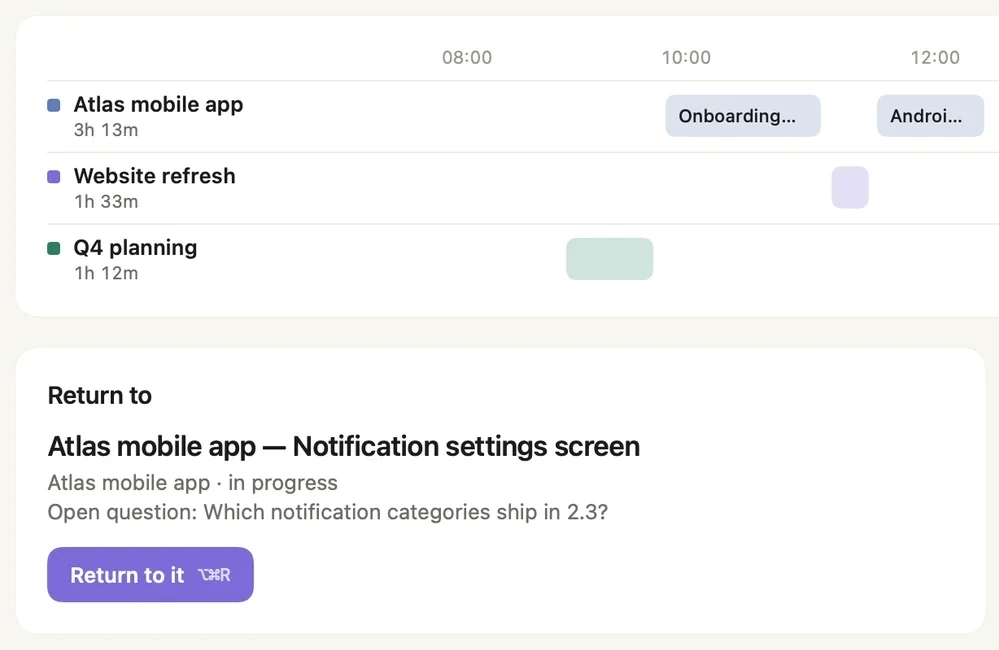Select the purple Website refresh time block
This screenshot has width=999, height=650.
pyautogui.click(x=850, y=187)
